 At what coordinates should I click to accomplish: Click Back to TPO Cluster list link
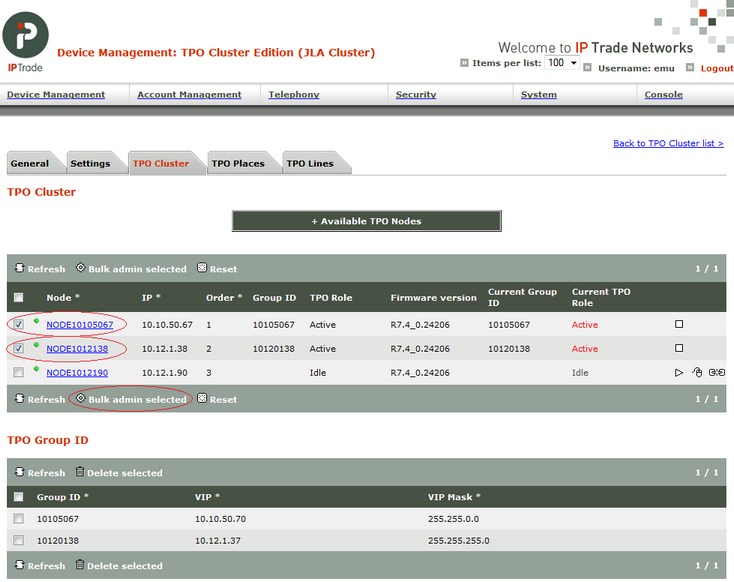pos(668,143)
